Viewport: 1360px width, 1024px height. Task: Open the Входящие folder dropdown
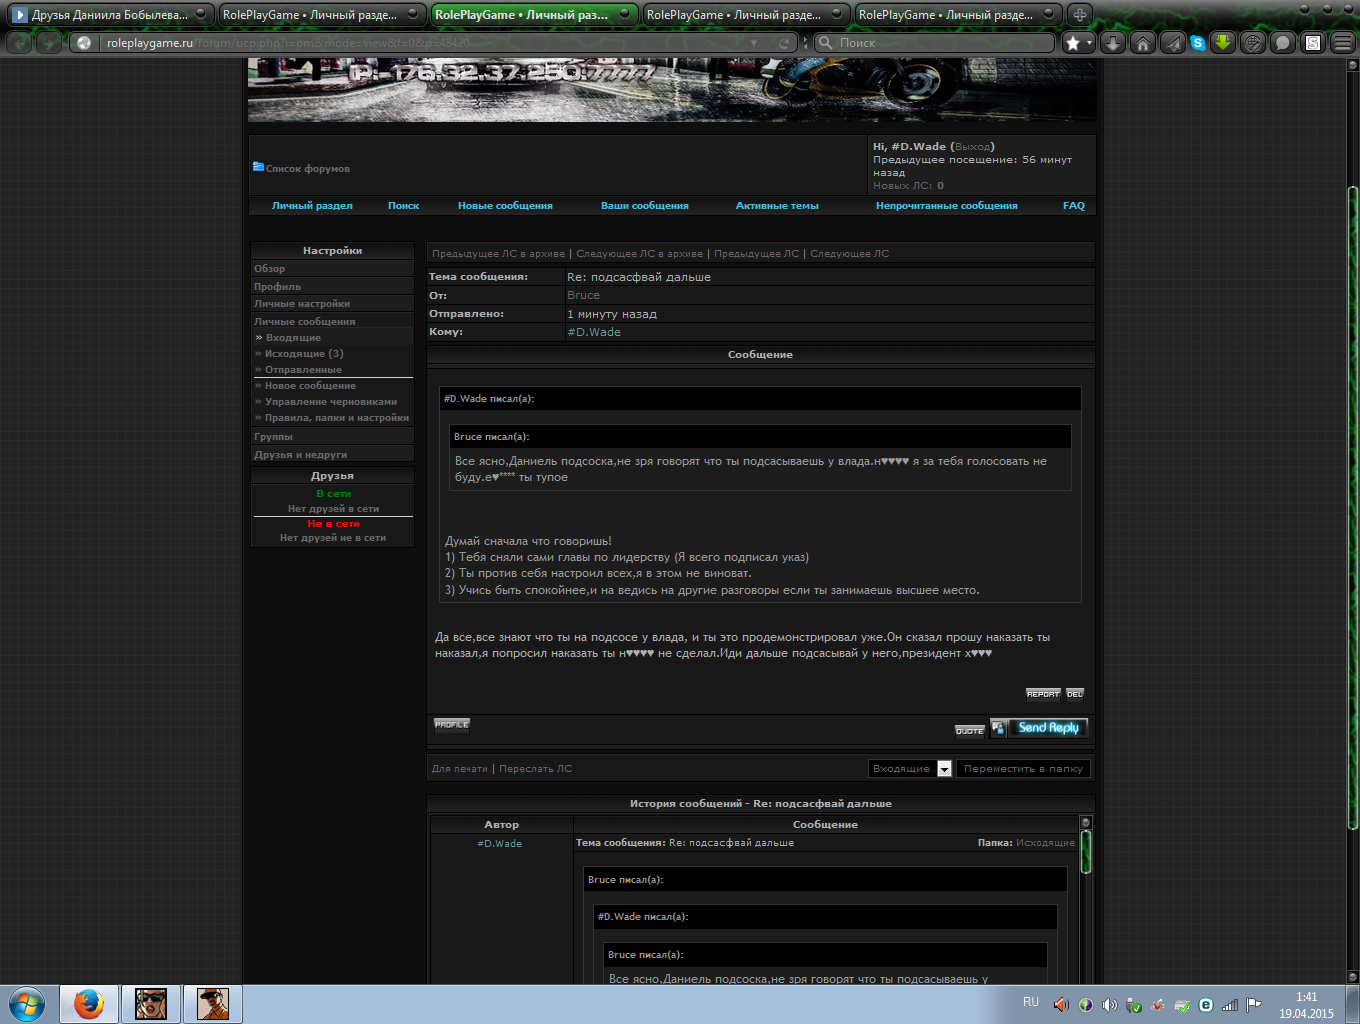[944, 769]
